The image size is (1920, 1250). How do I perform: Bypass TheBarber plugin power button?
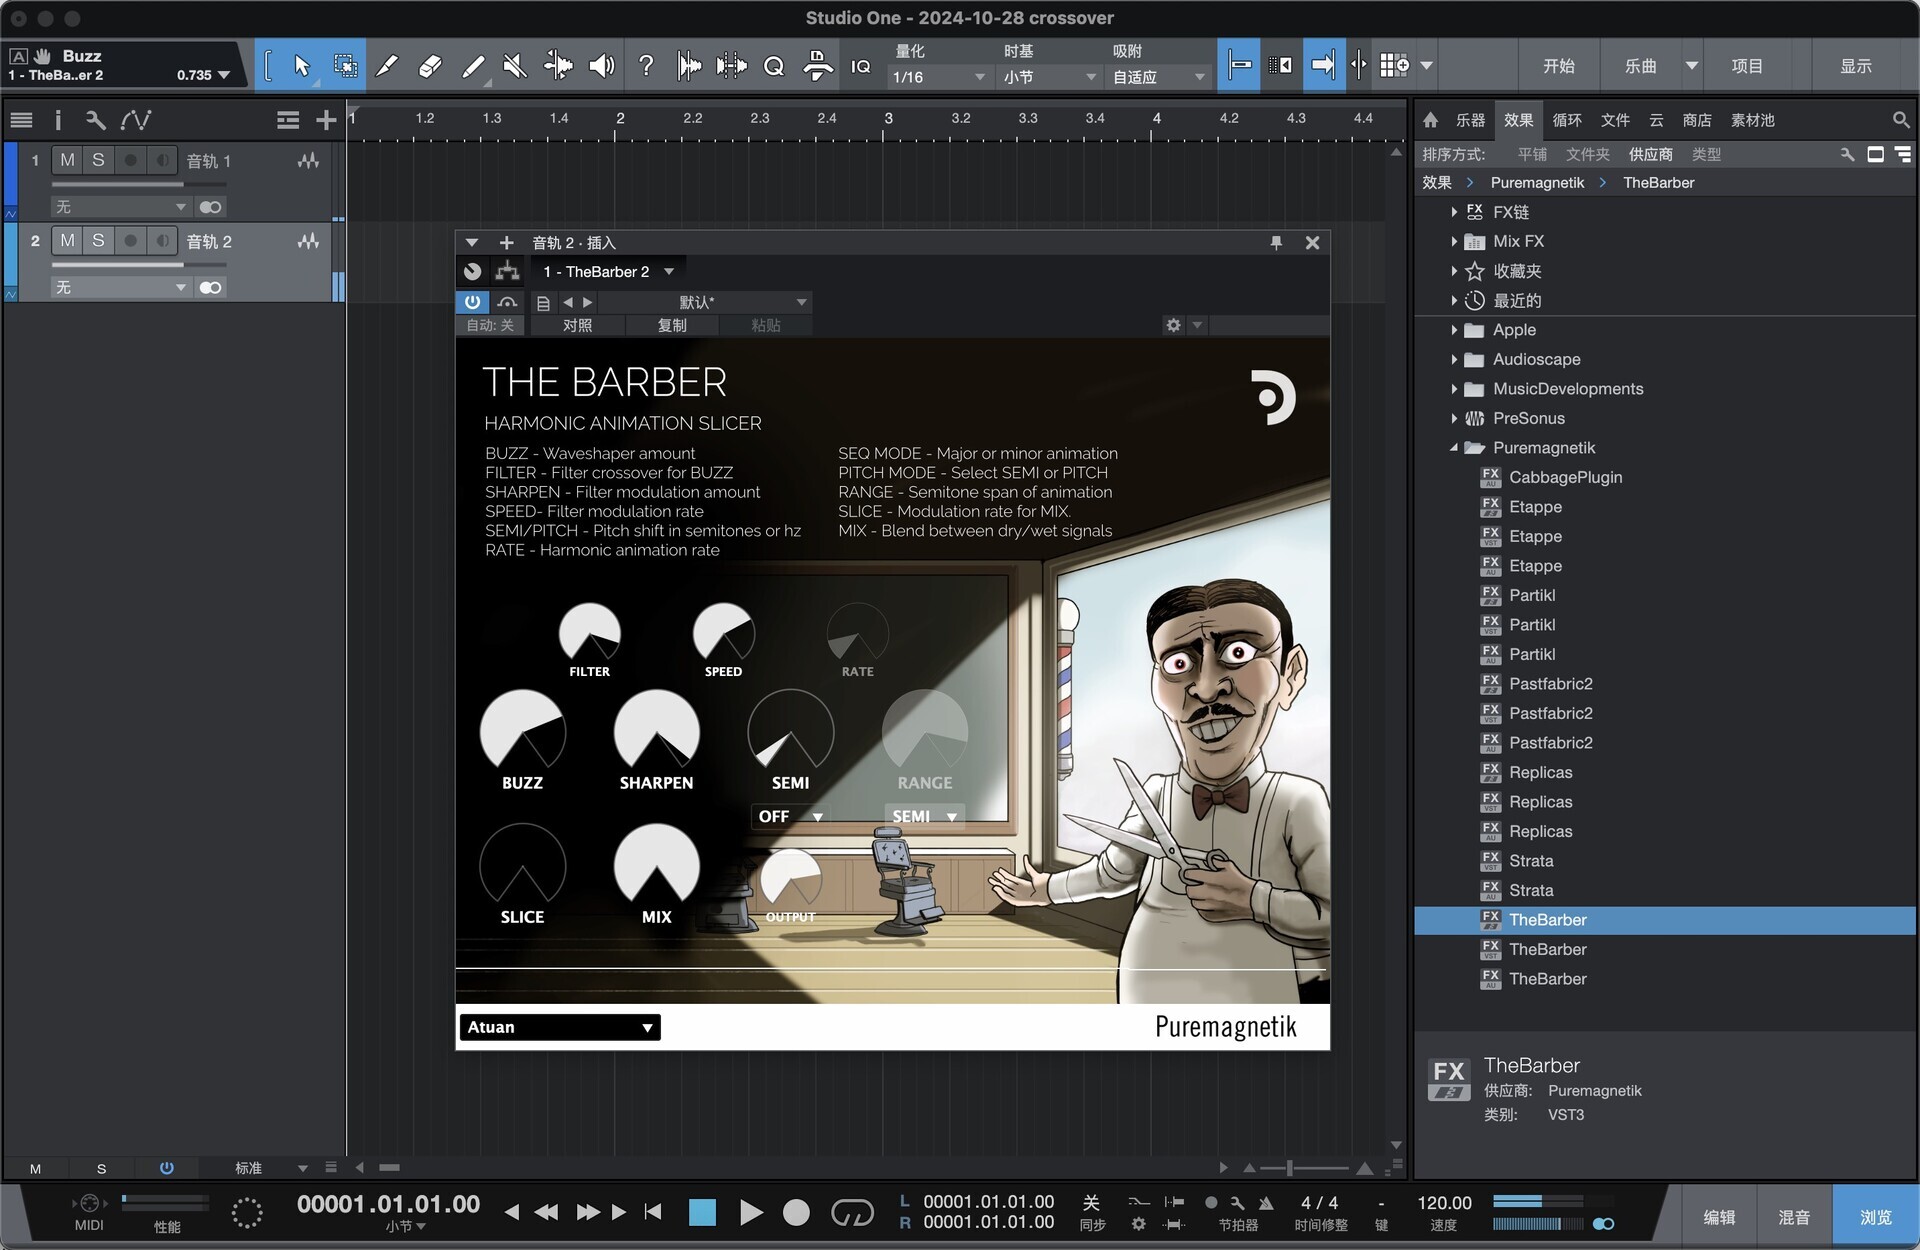472,302
